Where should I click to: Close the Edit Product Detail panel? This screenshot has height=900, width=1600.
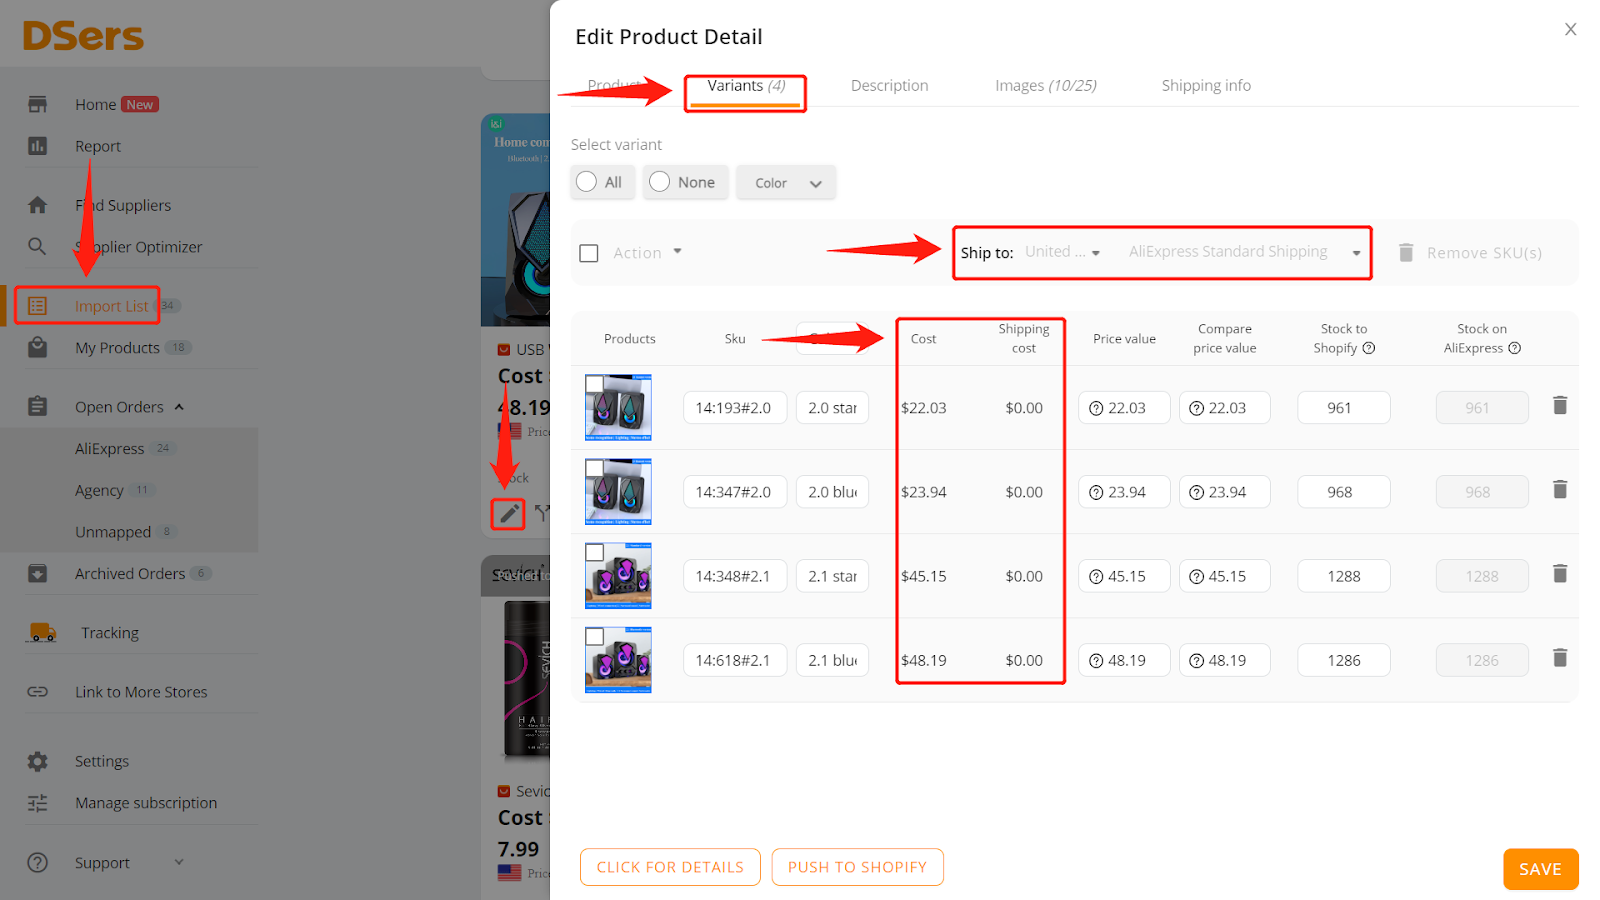click(1571, 29)
